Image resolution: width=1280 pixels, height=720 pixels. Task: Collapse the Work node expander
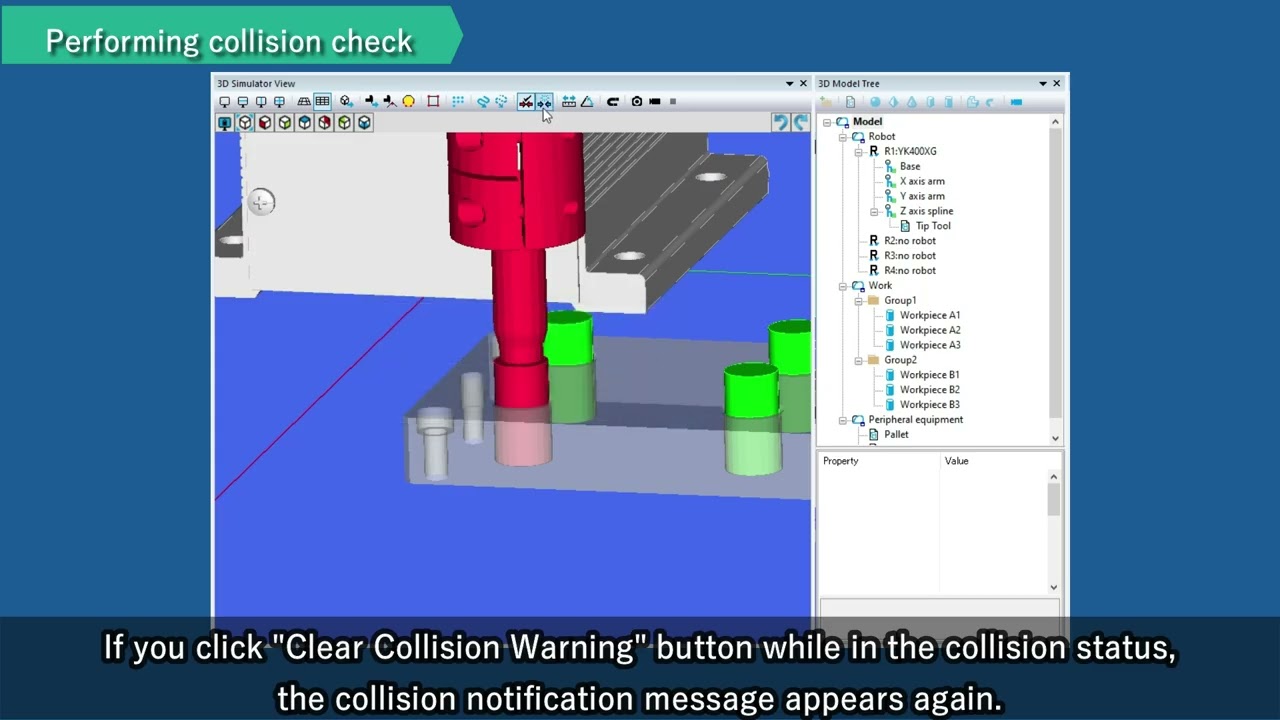(x=843, y=286)
